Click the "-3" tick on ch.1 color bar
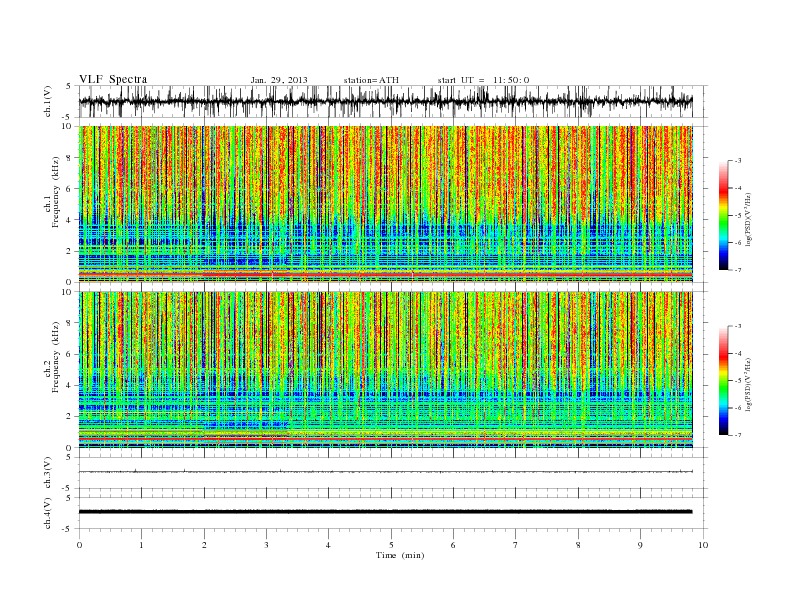Screen dimensions: 792x612 738,161
